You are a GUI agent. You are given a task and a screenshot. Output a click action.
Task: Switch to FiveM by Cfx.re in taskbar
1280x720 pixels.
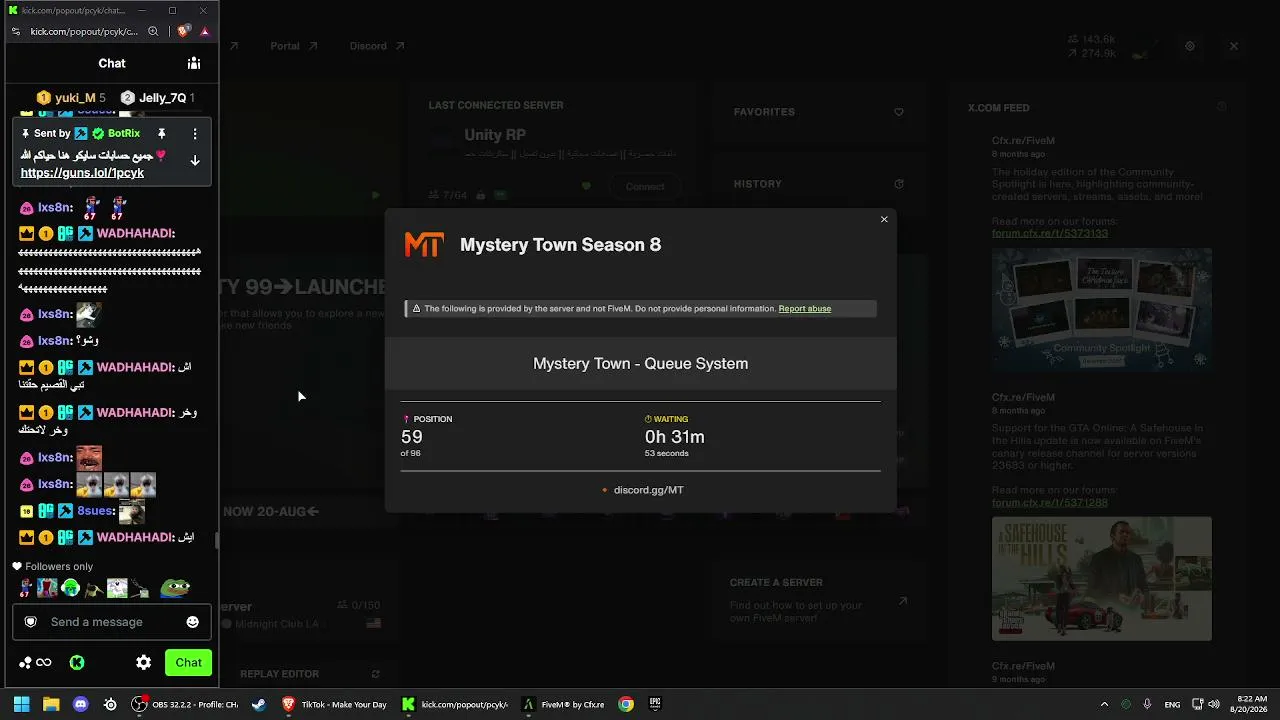pyautogui.click(x=564, y=704)
